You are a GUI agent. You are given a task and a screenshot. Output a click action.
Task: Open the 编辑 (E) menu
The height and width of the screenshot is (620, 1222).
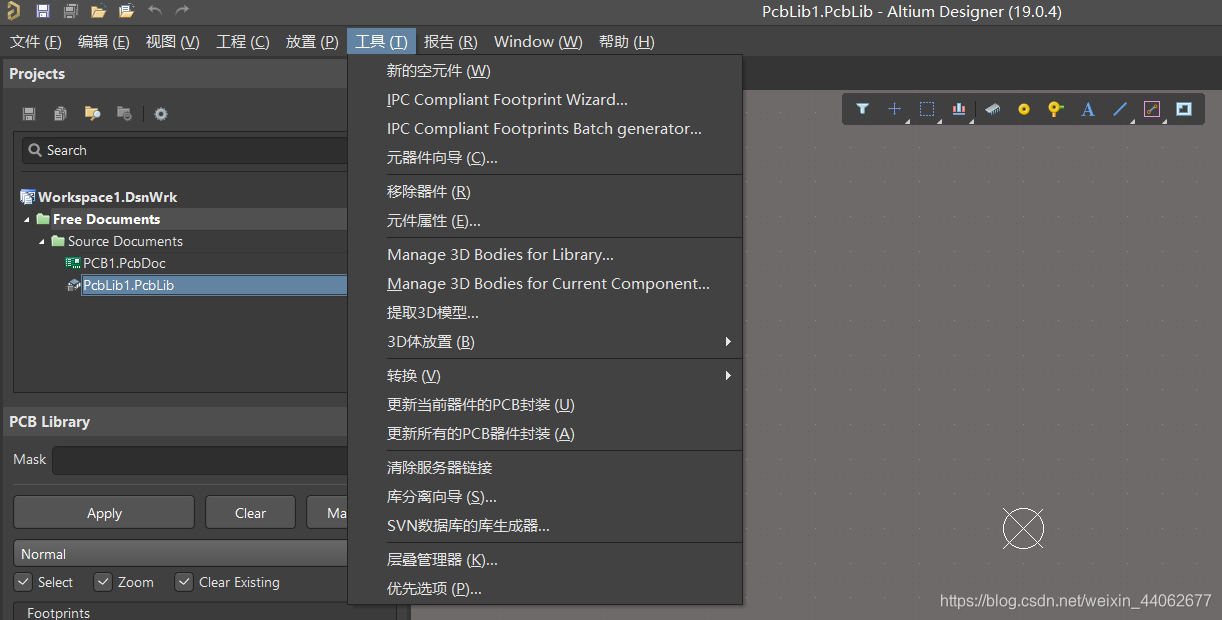point(104,41)
